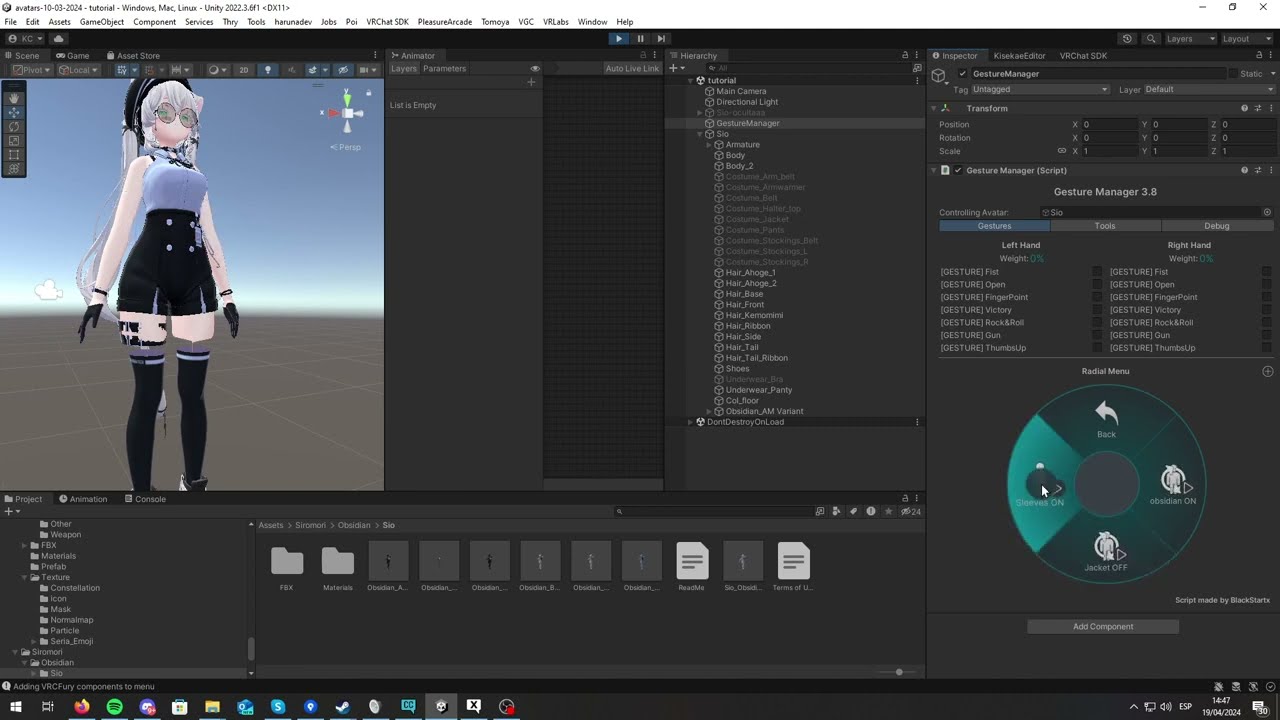Toggle Left Hand Fist gesture checkbox

(x=1097, y=272)
